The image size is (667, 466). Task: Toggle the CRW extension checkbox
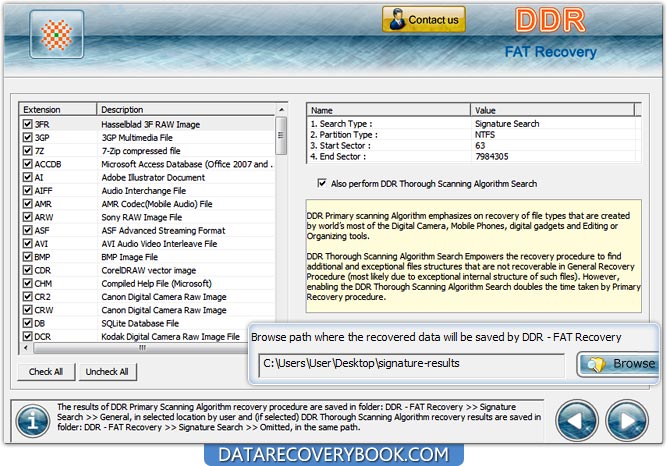[x=27, y=310]
